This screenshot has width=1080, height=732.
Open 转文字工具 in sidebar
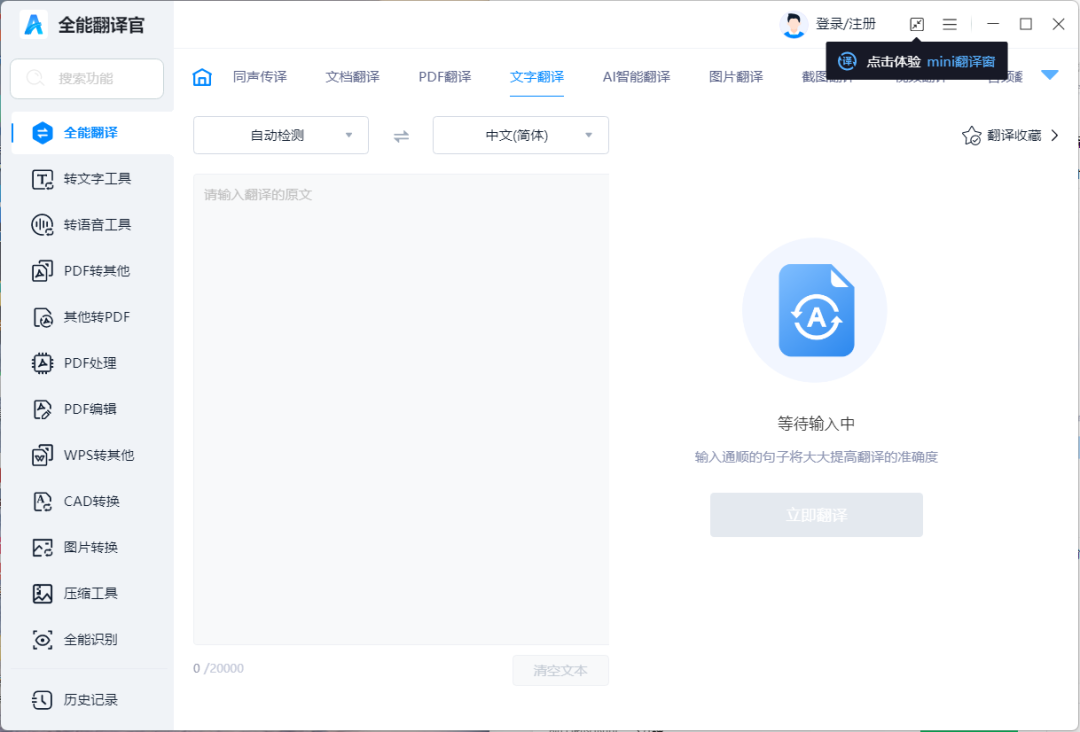97,179
